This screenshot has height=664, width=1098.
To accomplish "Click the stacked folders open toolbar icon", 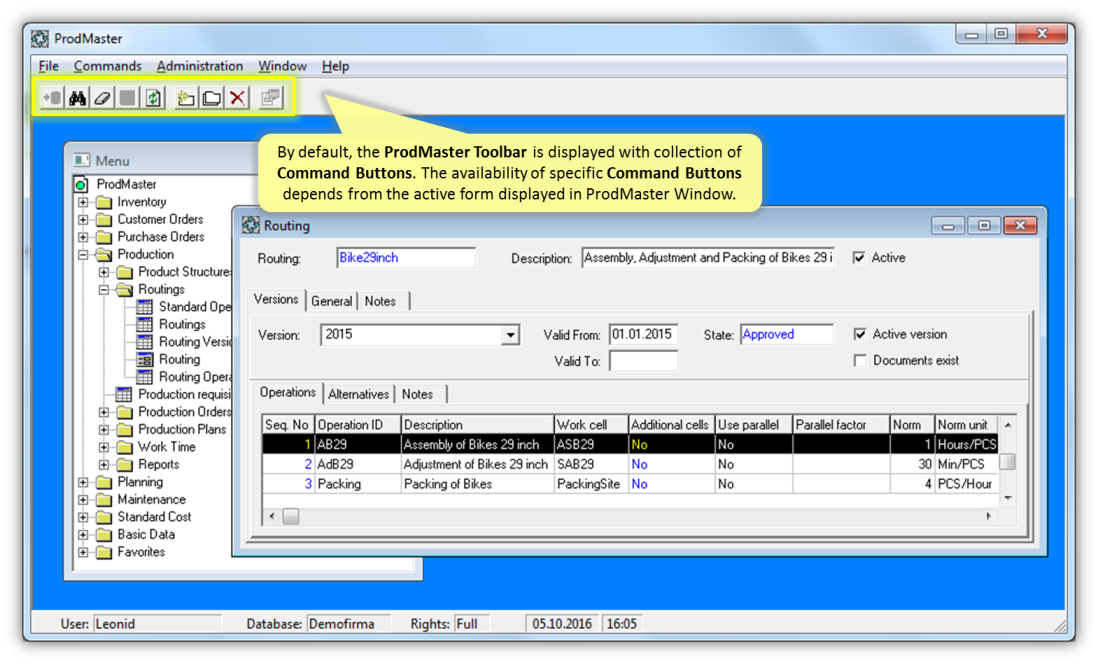I will click(x=211, y=98).
